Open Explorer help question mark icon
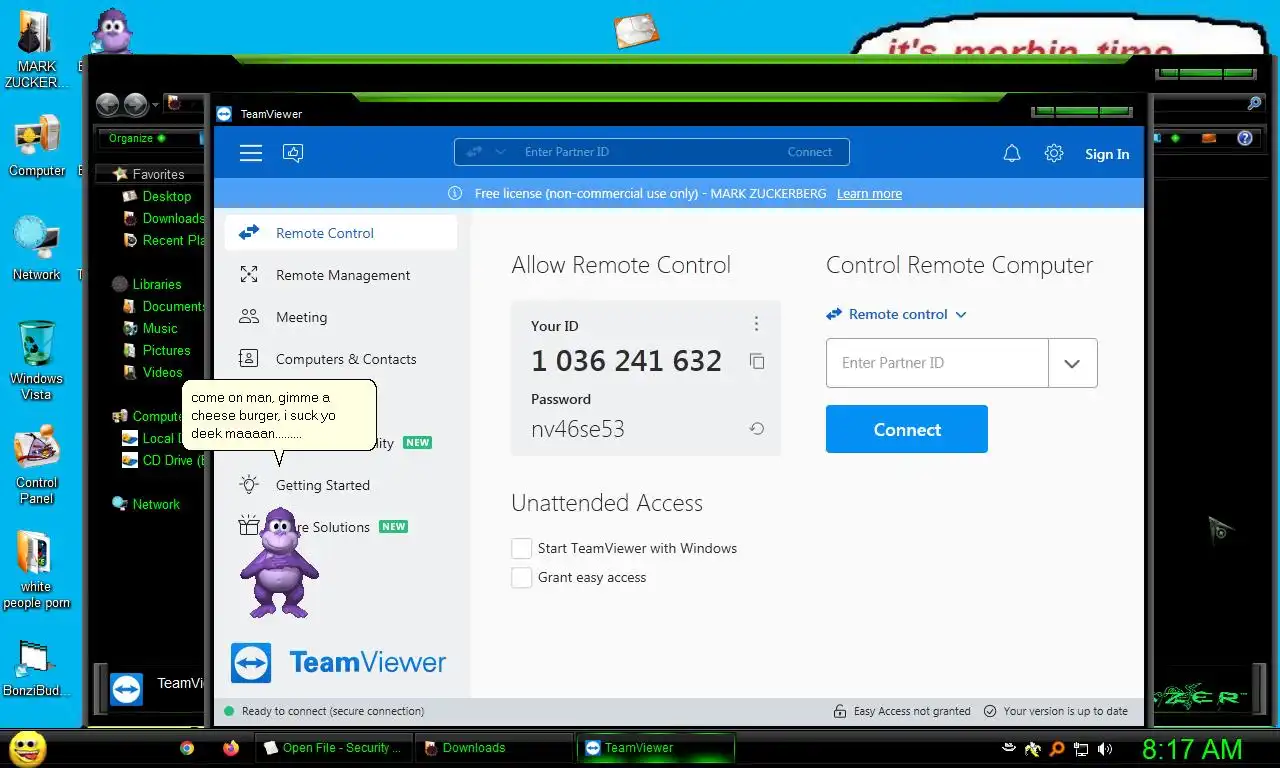The image size is (1280, 768). (1245, 138)
